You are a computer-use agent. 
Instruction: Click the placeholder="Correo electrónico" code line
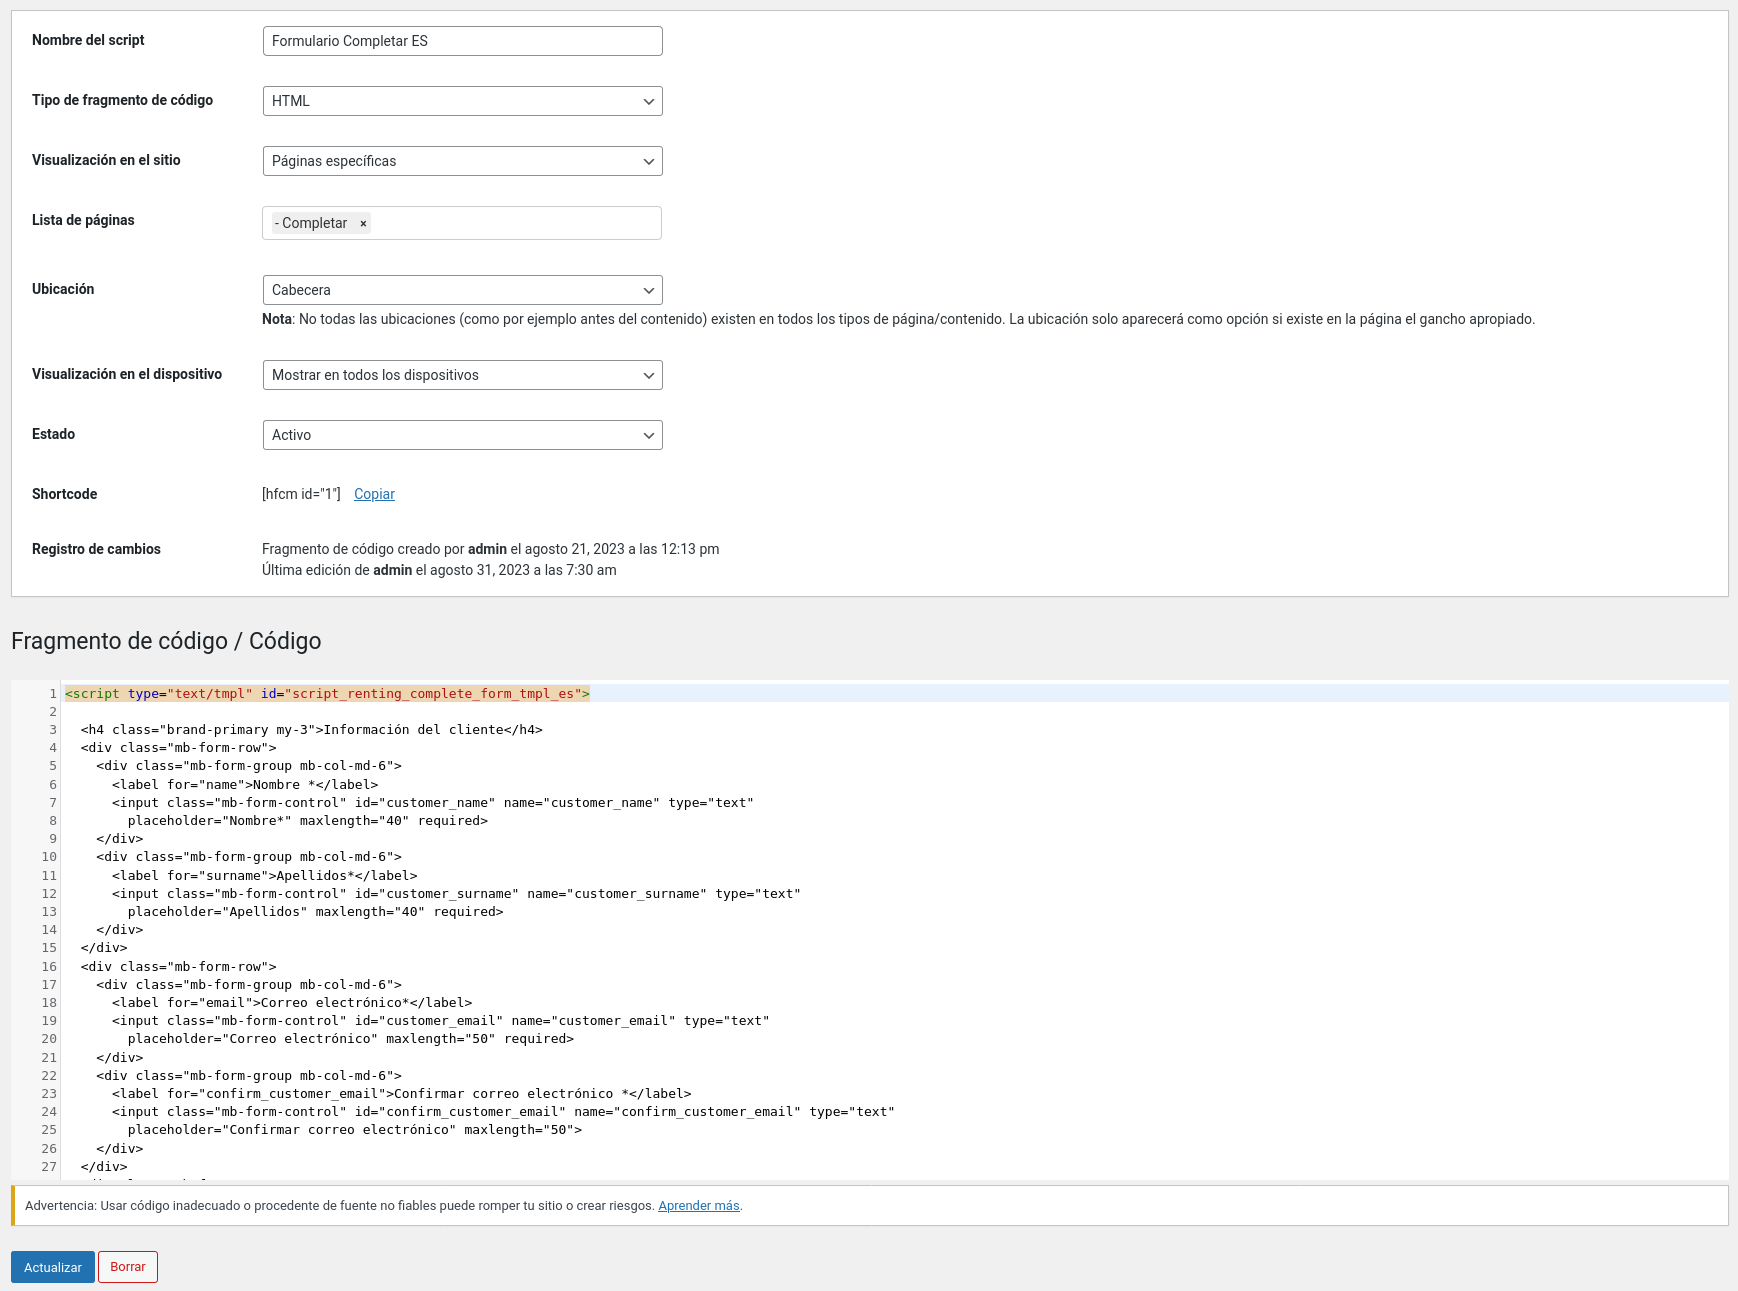click(x=351, y=1039)
